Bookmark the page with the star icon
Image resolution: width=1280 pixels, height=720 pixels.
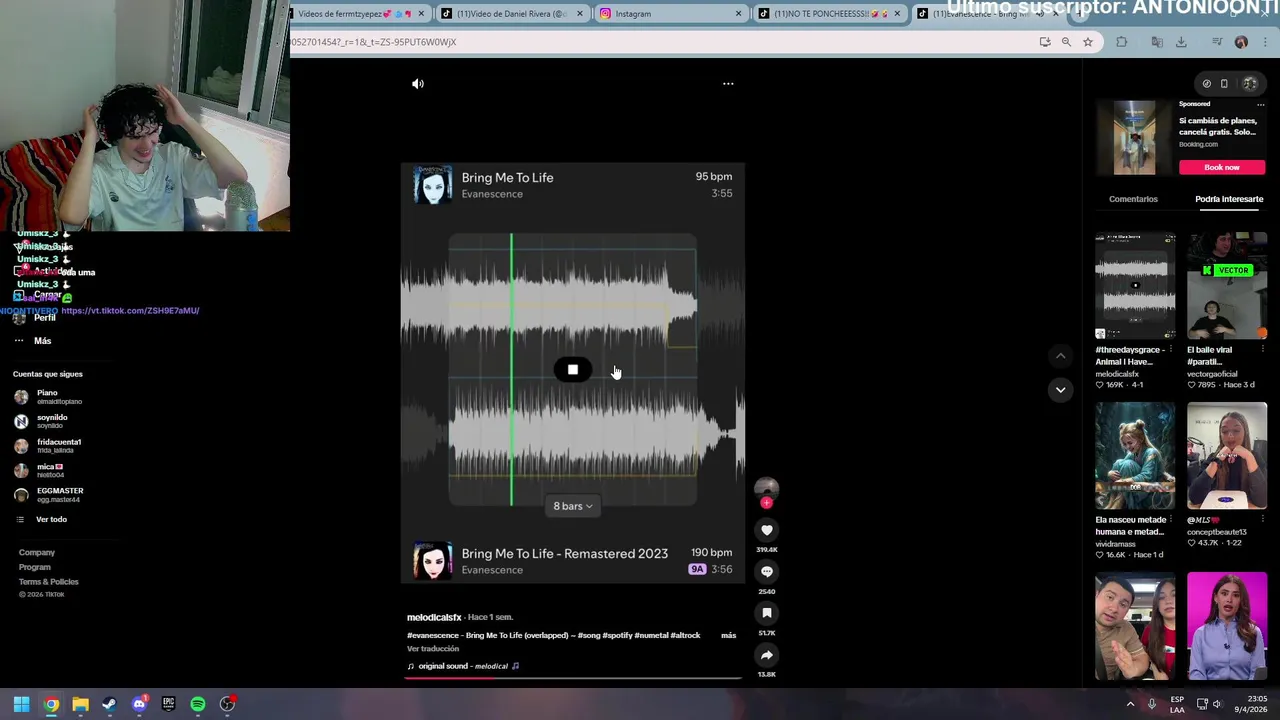click(1088, 42)
